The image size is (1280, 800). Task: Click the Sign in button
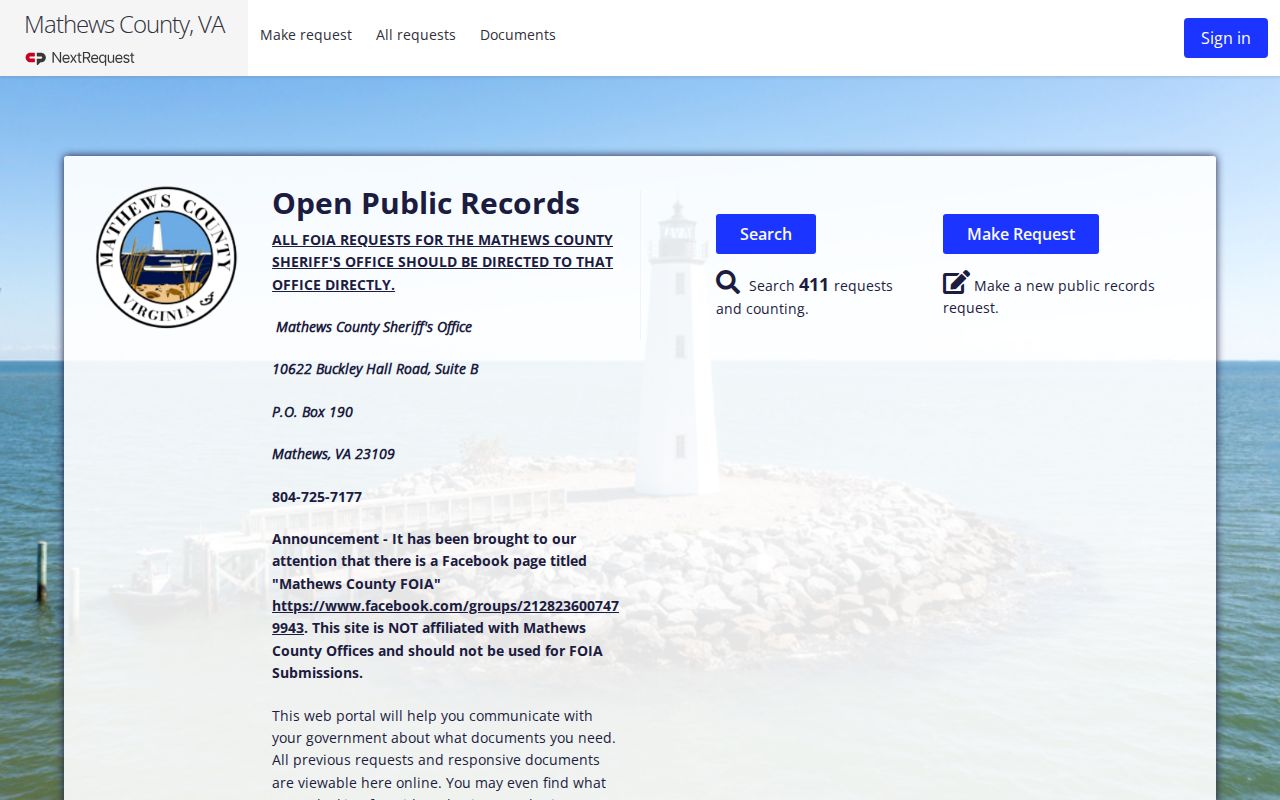point(1226,38)
